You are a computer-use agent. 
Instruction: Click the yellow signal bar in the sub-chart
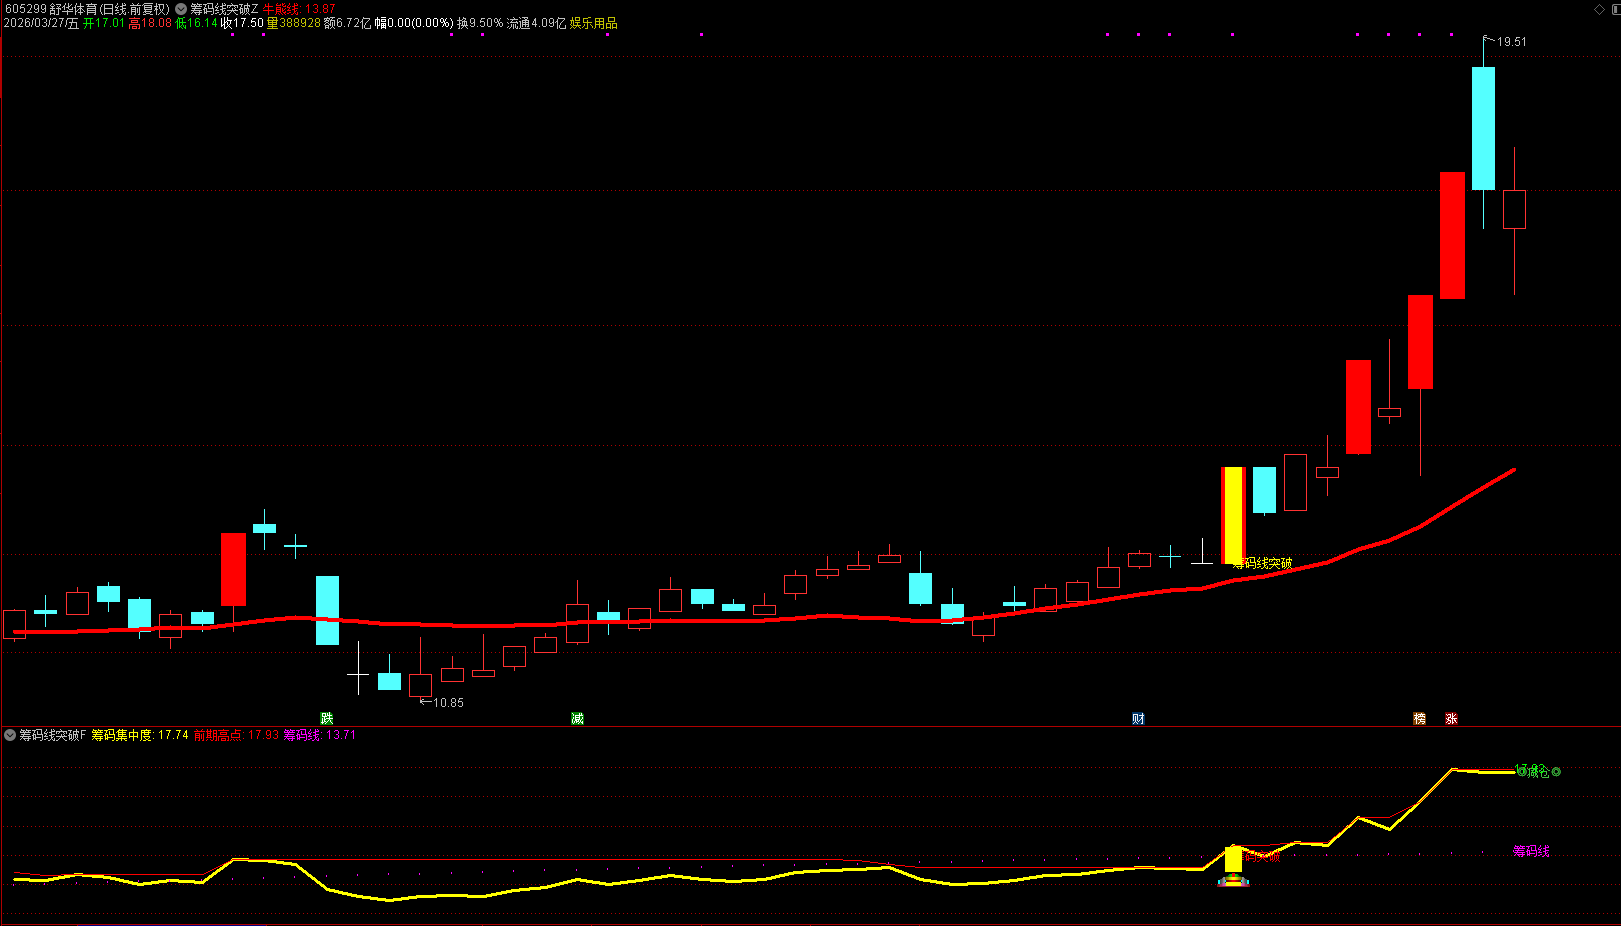pyautogui.click(x=1233, y=859)
